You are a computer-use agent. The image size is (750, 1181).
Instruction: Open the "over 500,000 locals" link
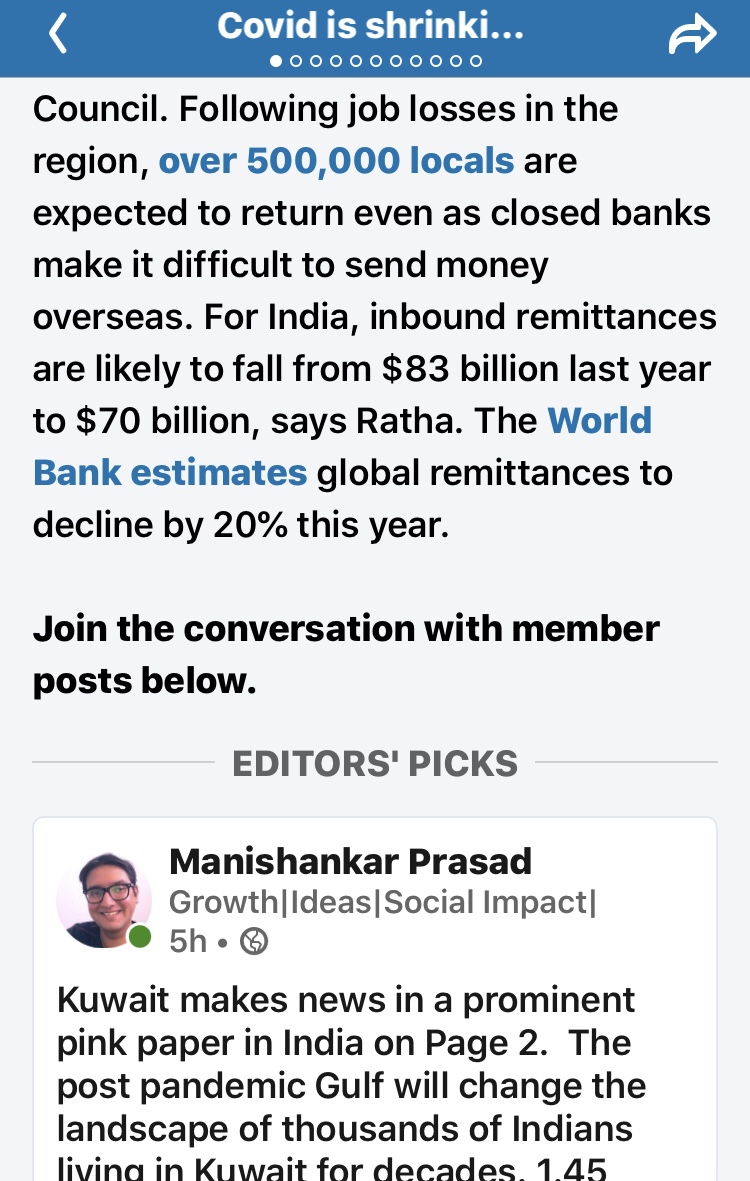pyautogui.click(x=336, y=160)
